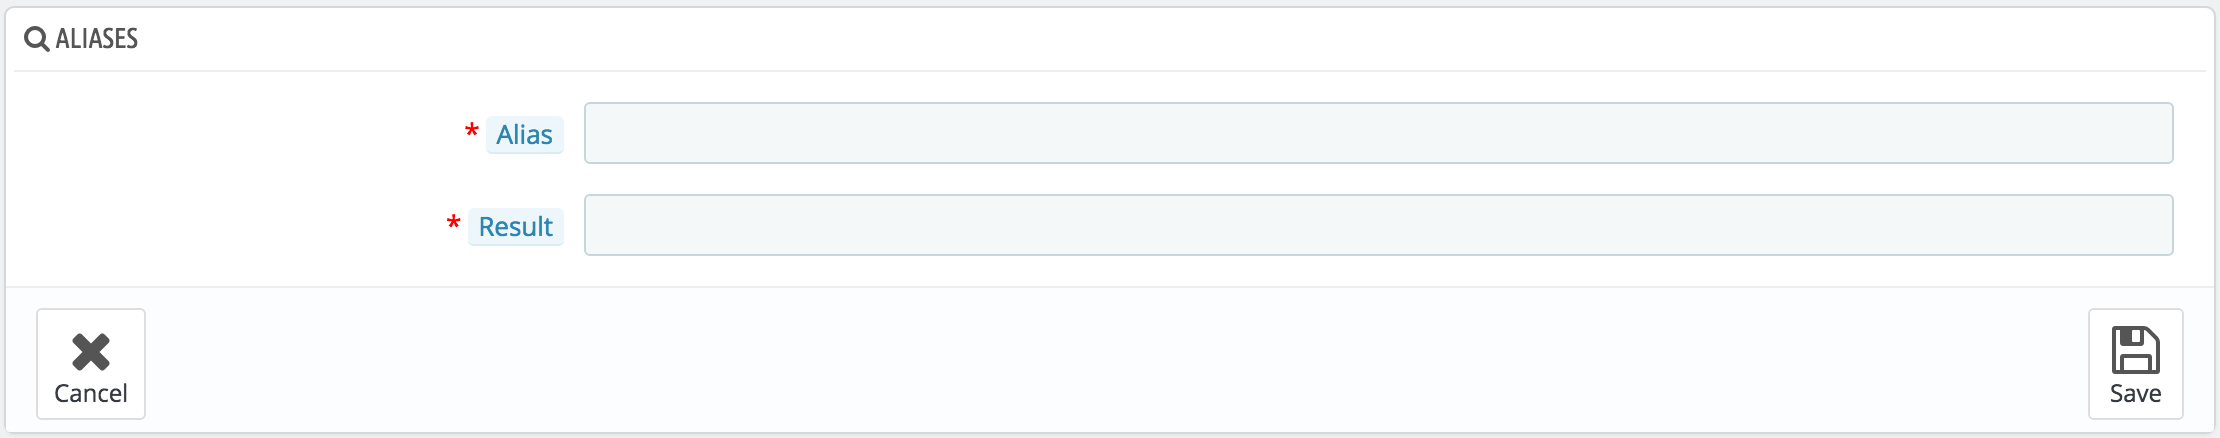Focus the Alias text field
This screenshot has height=438, width=2220.
(x=1378, y=133)
